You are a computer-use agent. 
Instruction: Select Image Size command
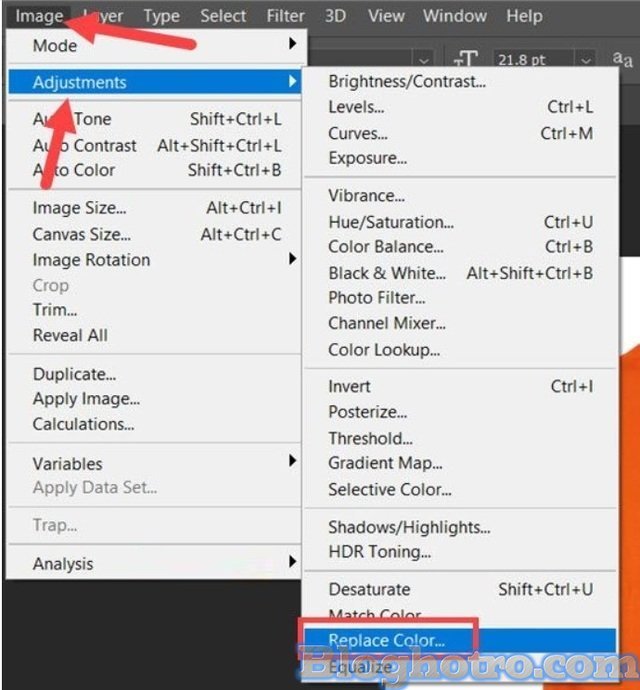79,209
